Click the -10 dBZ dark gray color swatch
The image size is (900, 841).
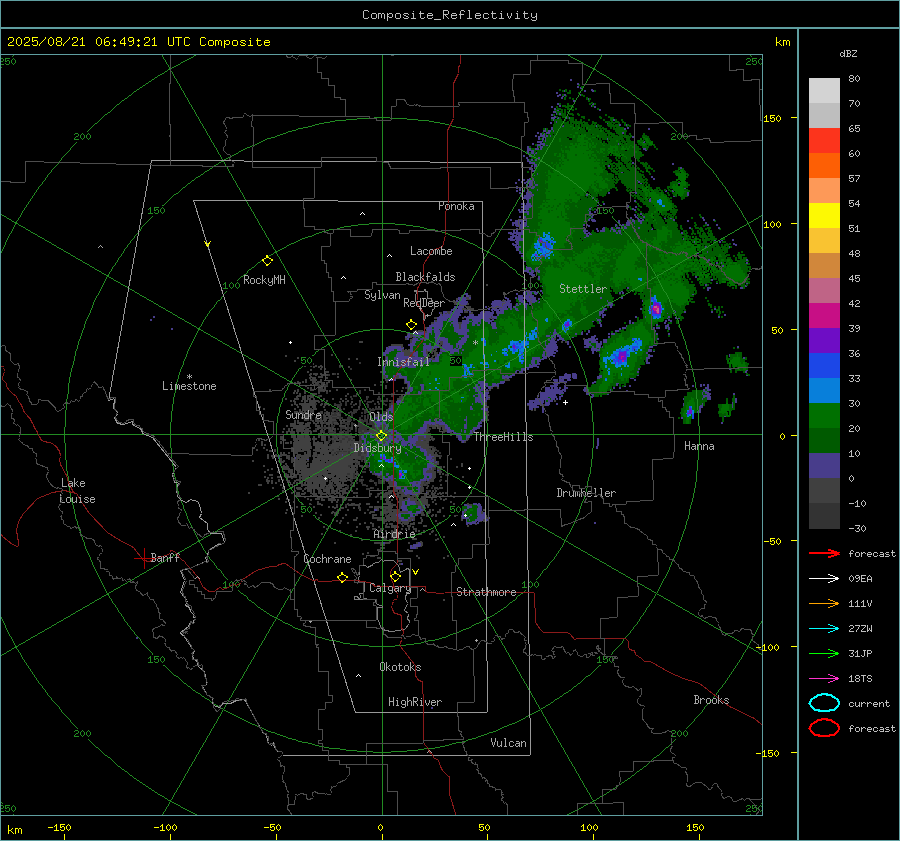[x=824, y=490]
